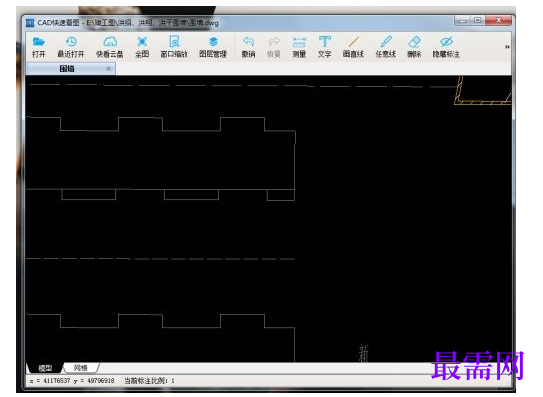The image size is (543, 397).
Task: Click the 当前标注比例 status text
Action: point(149,381)
